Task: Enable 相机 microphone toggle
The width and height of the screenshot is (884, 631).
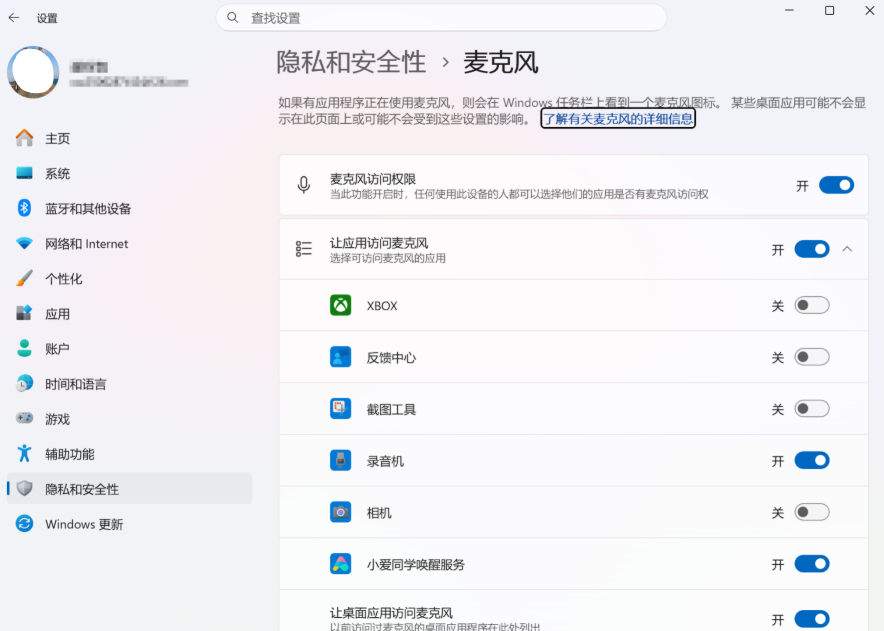Action: 812,512
